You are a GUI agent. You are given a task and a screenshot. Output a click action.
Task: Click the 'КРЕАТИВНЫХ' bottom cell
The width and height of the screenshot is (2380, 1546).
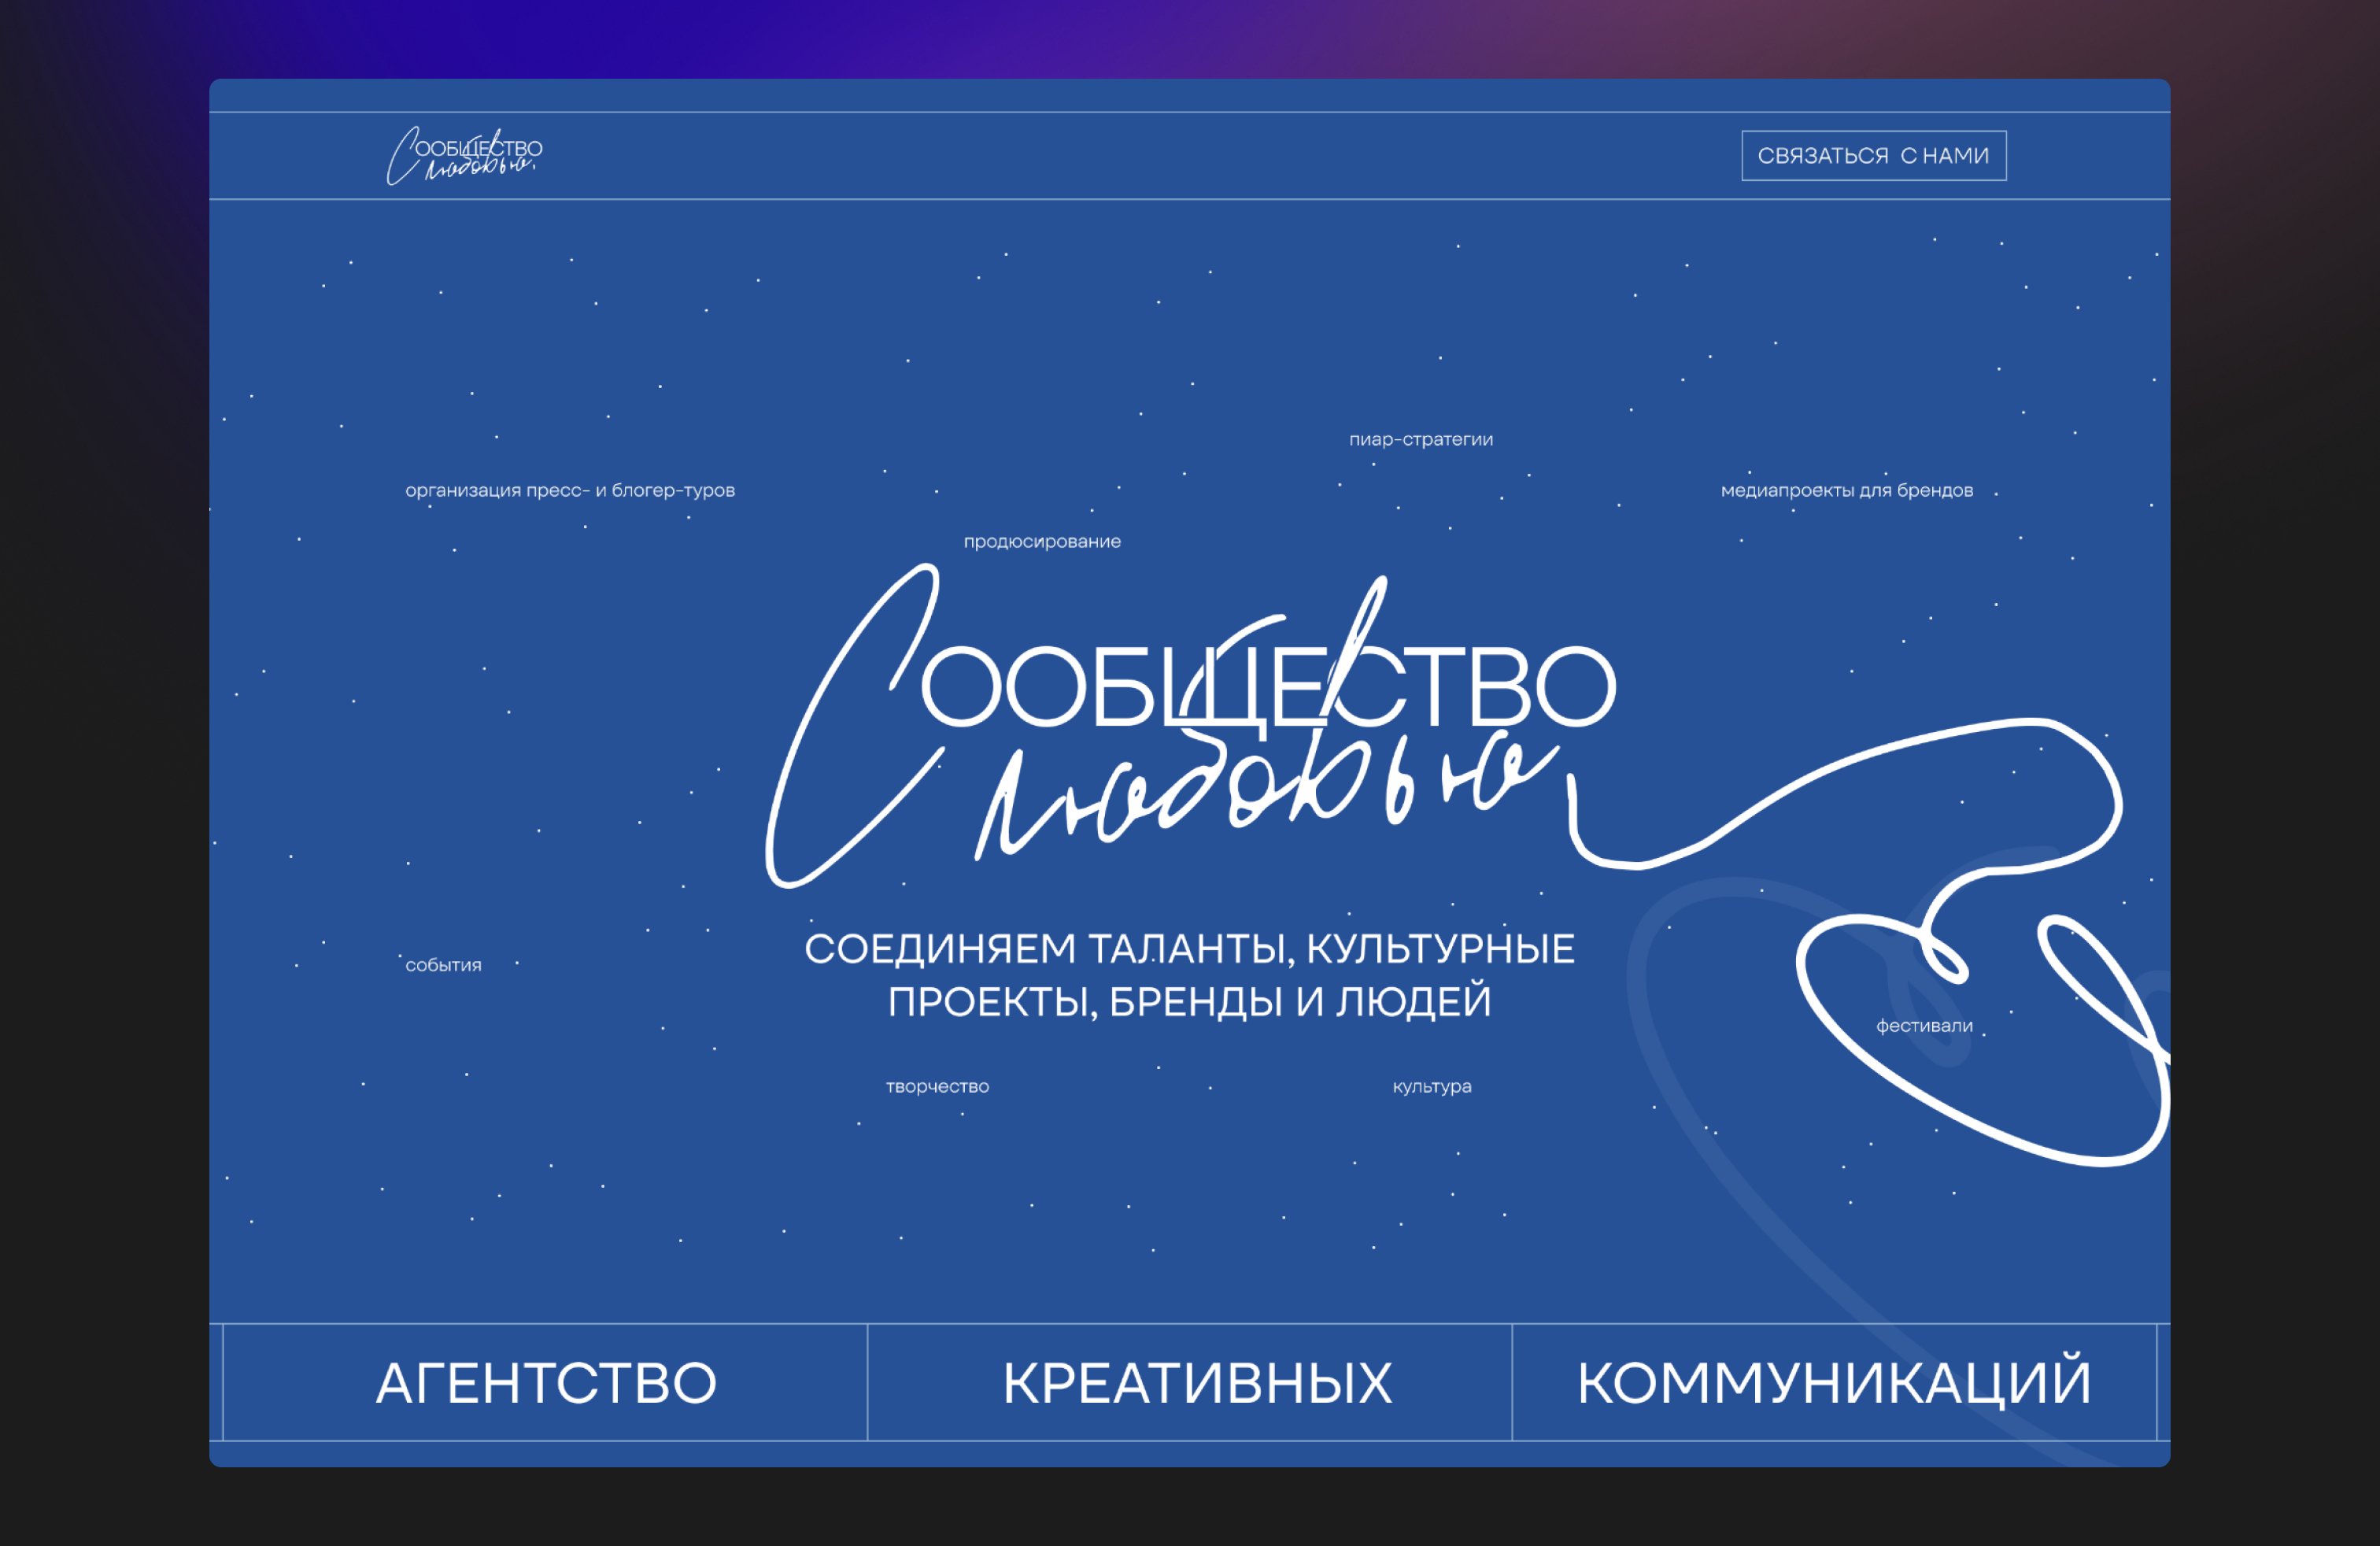click(1190, 1382)
